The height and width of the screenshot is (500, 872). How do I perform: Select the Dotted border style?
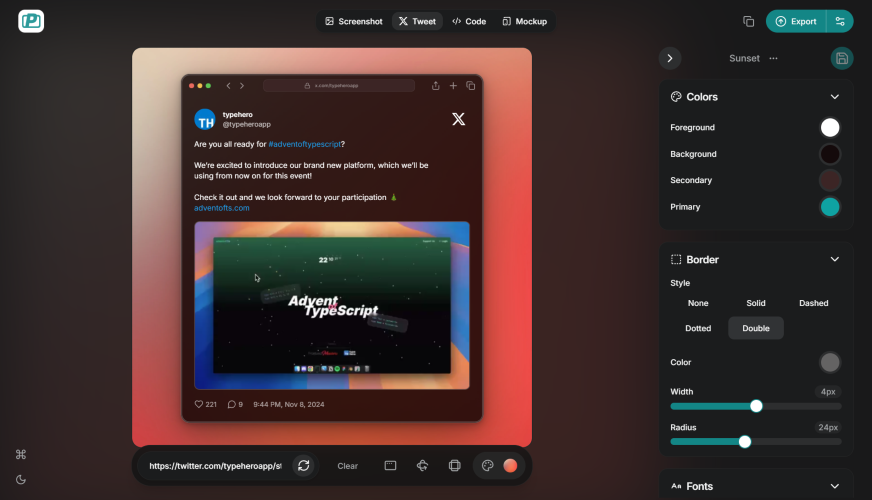tap(698, 328)
